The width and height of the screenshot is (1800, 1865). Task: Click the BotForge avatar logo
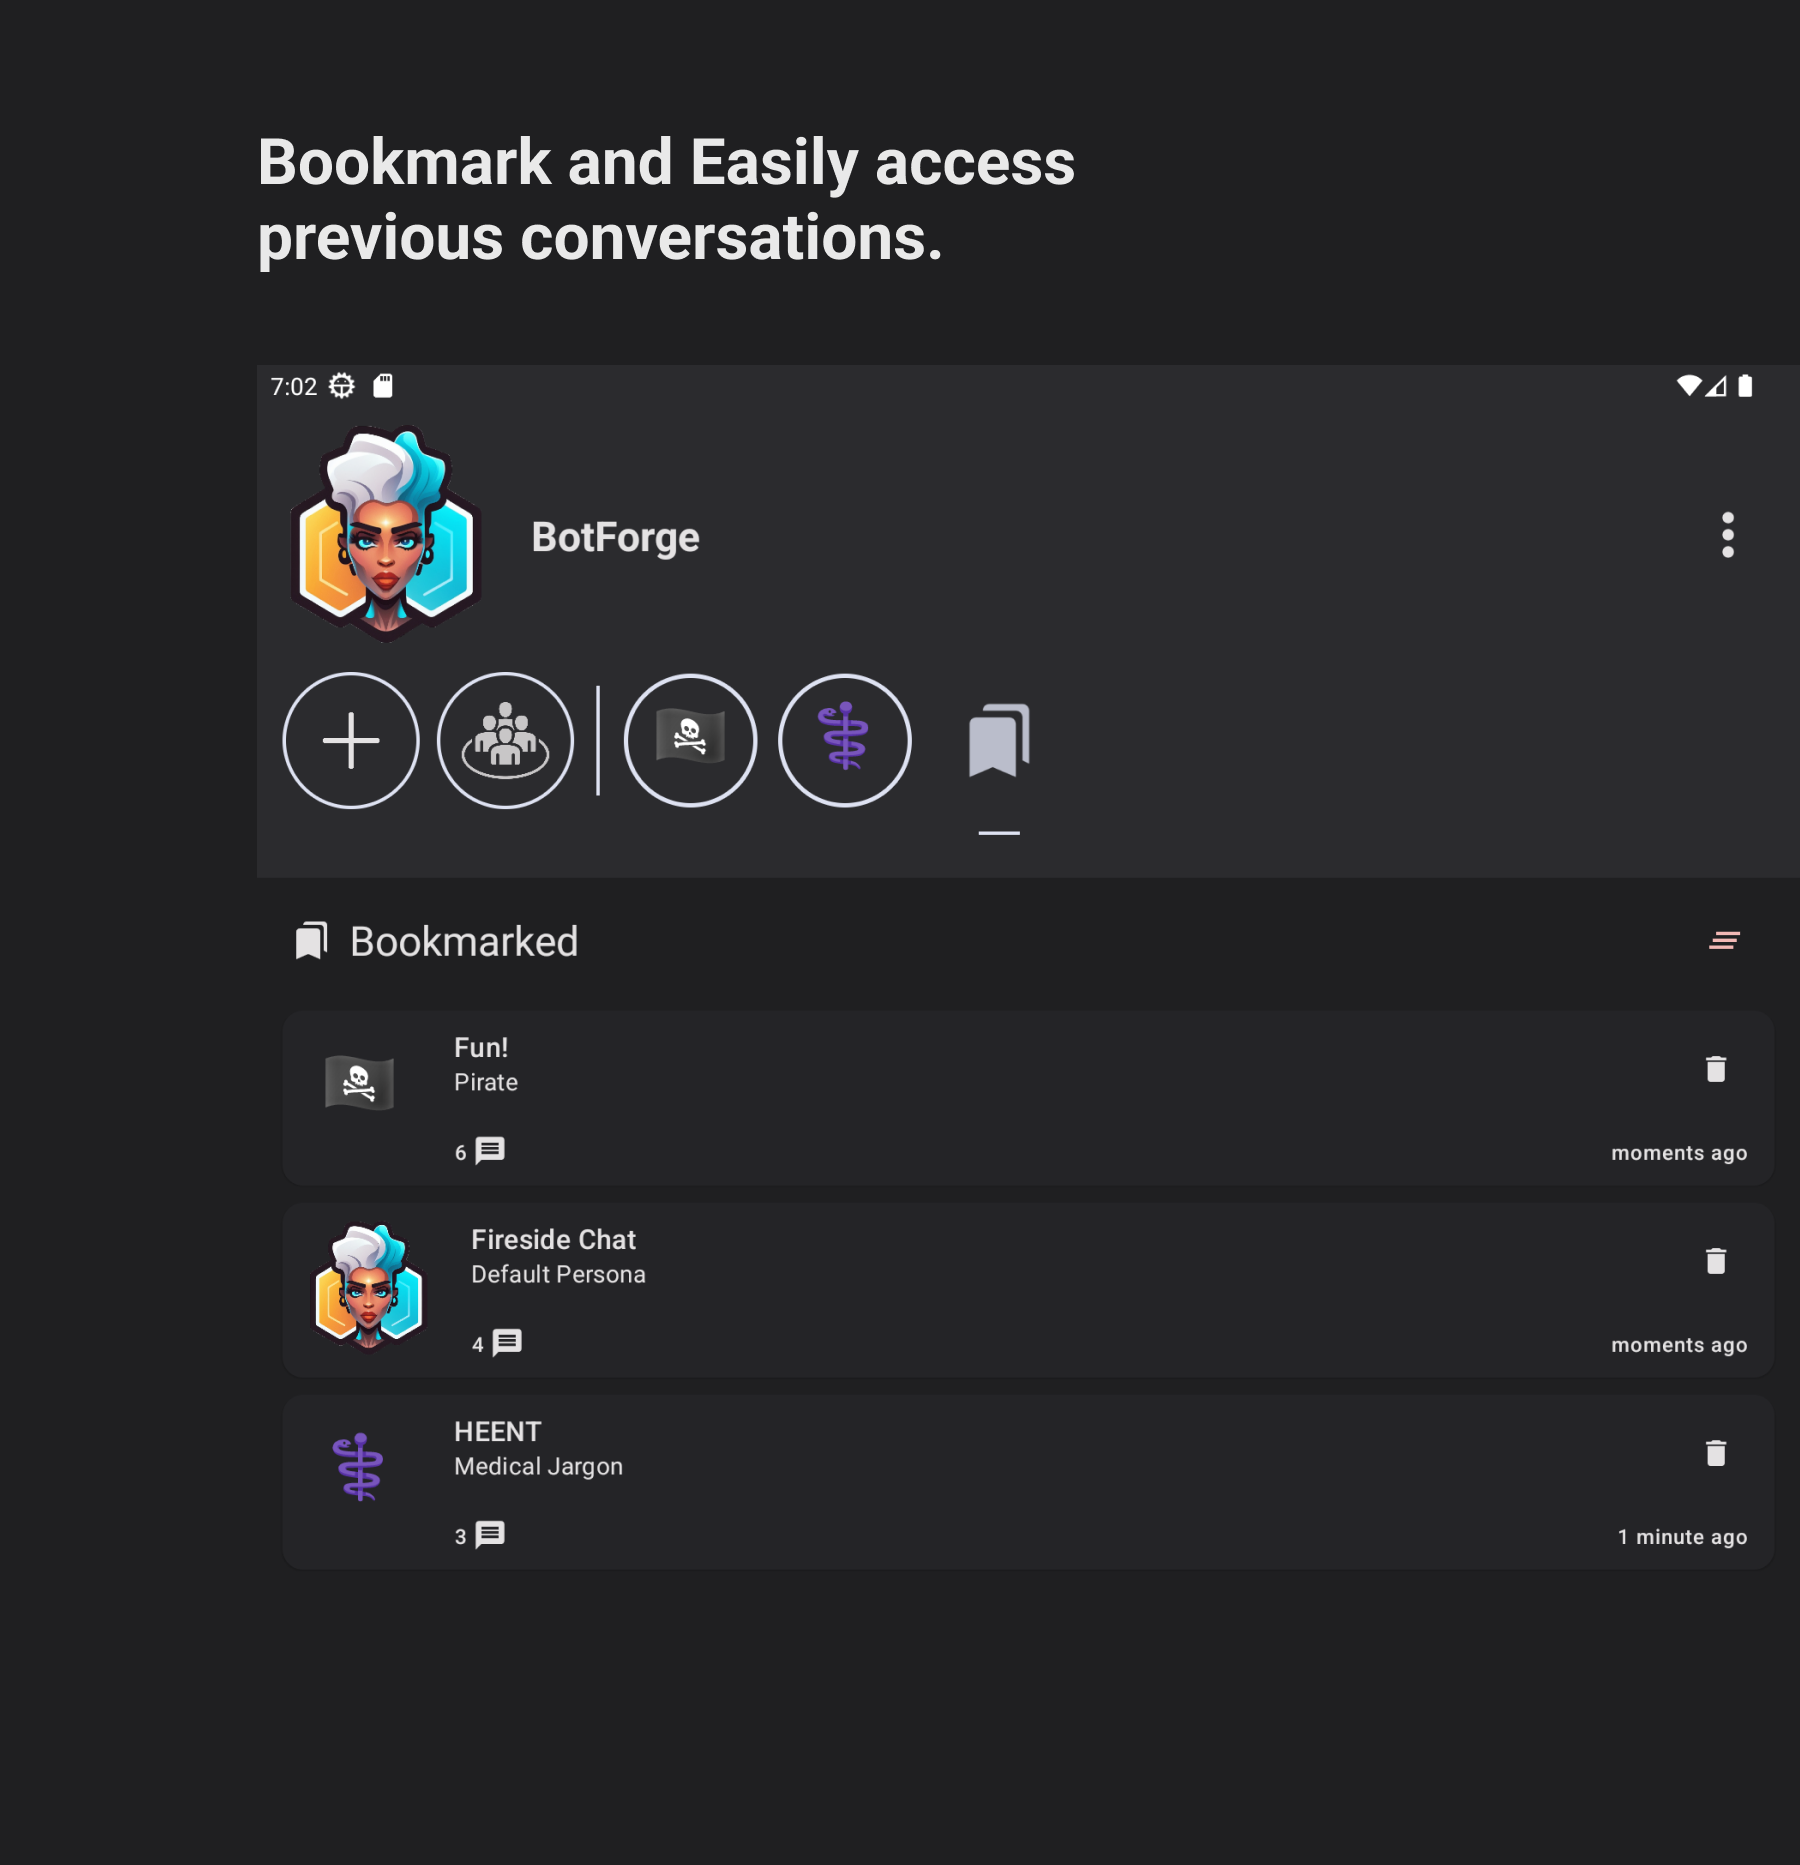pyautogui.click(x=386, y=534)
